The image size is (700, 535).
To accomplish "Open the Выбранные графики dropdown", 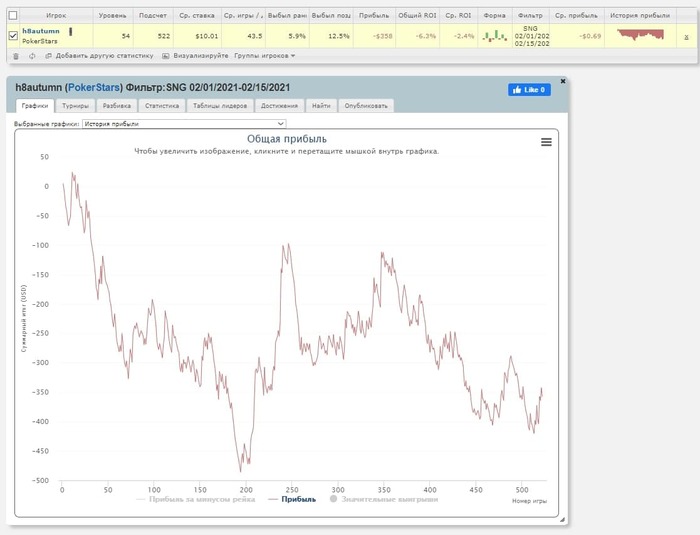I will pos(184,124).
